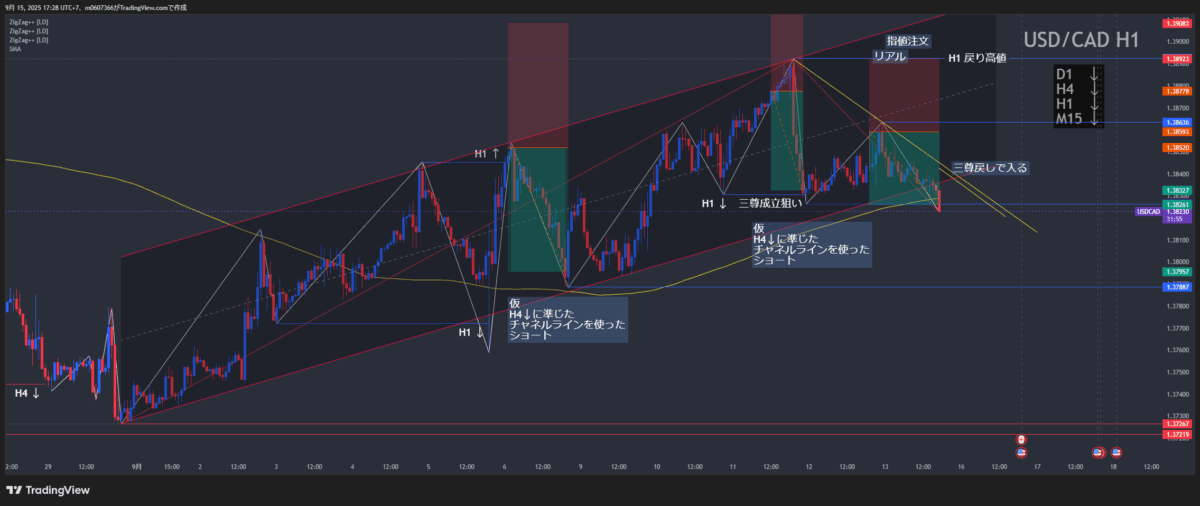The width and height of the screenshot is (1200, 506).
Task: Click the Canadian flag economic event marker
Action: [x=1021, y=439]
